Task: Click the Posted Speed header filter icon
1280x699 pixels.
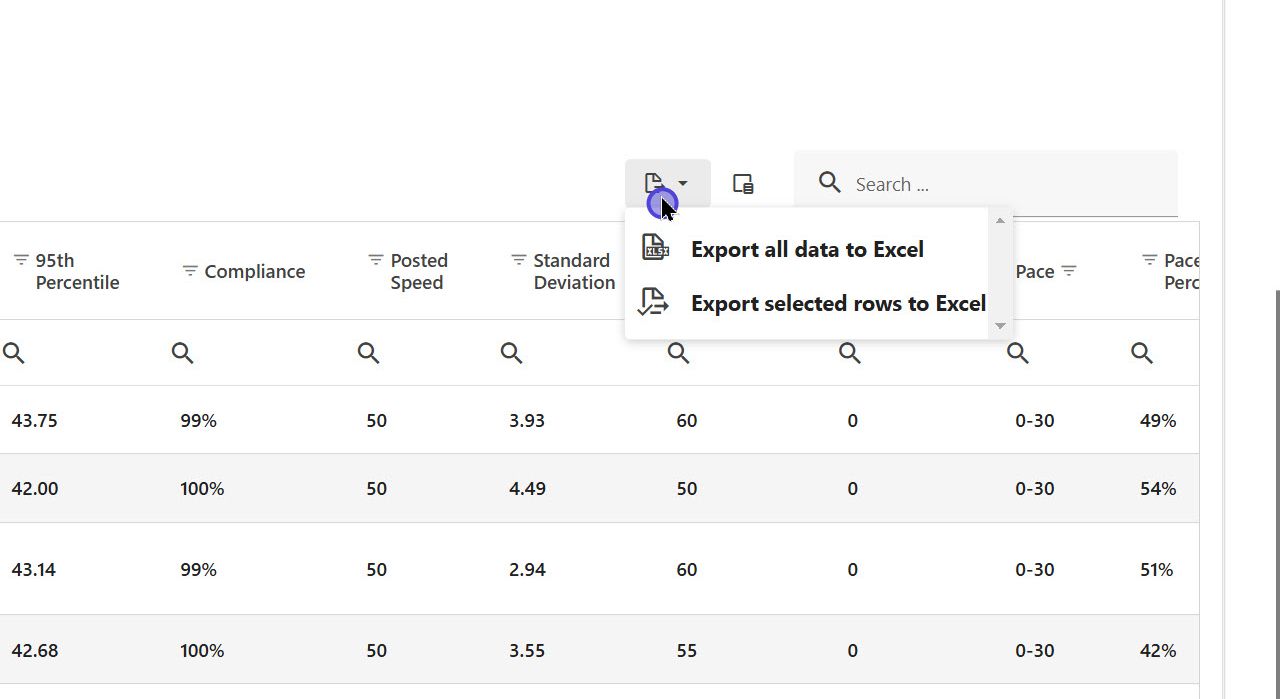Action: tap(376, 260)
